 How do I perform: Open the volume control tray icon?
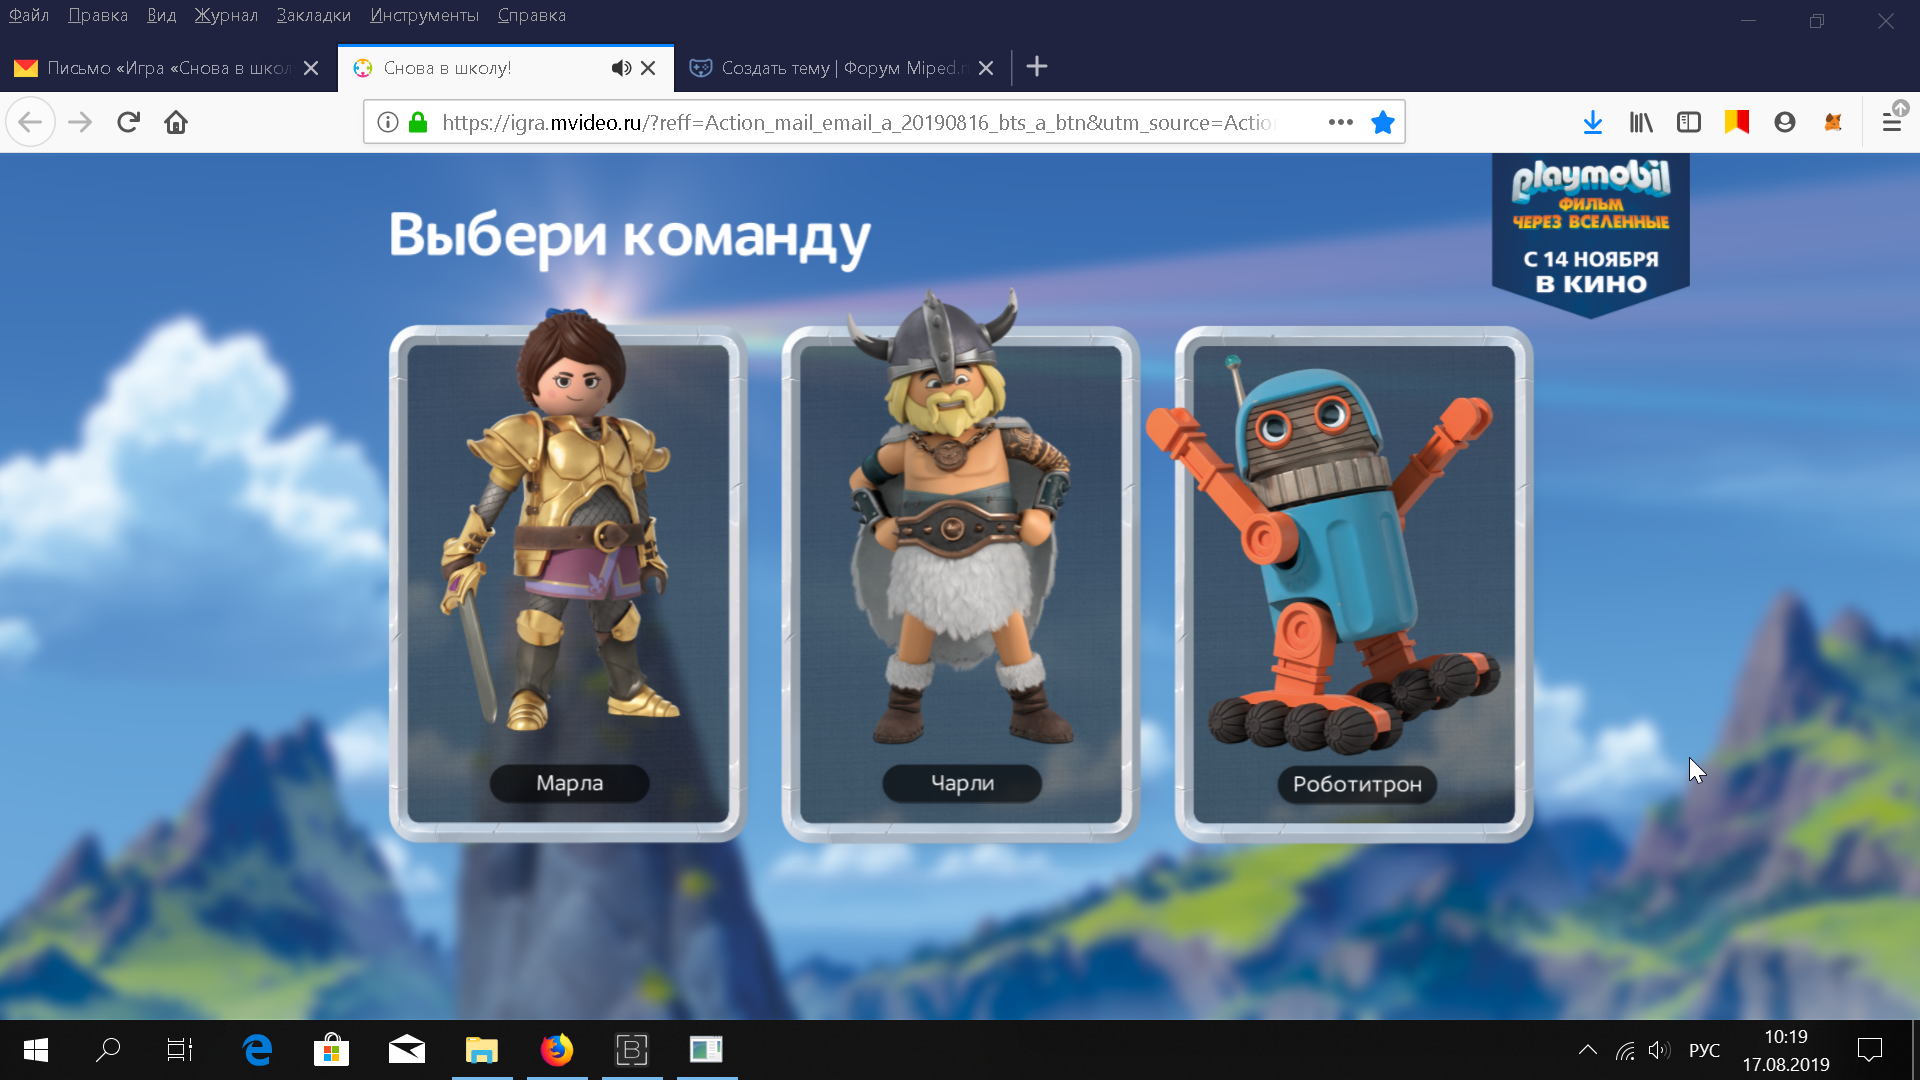tap(1660, 1050)
